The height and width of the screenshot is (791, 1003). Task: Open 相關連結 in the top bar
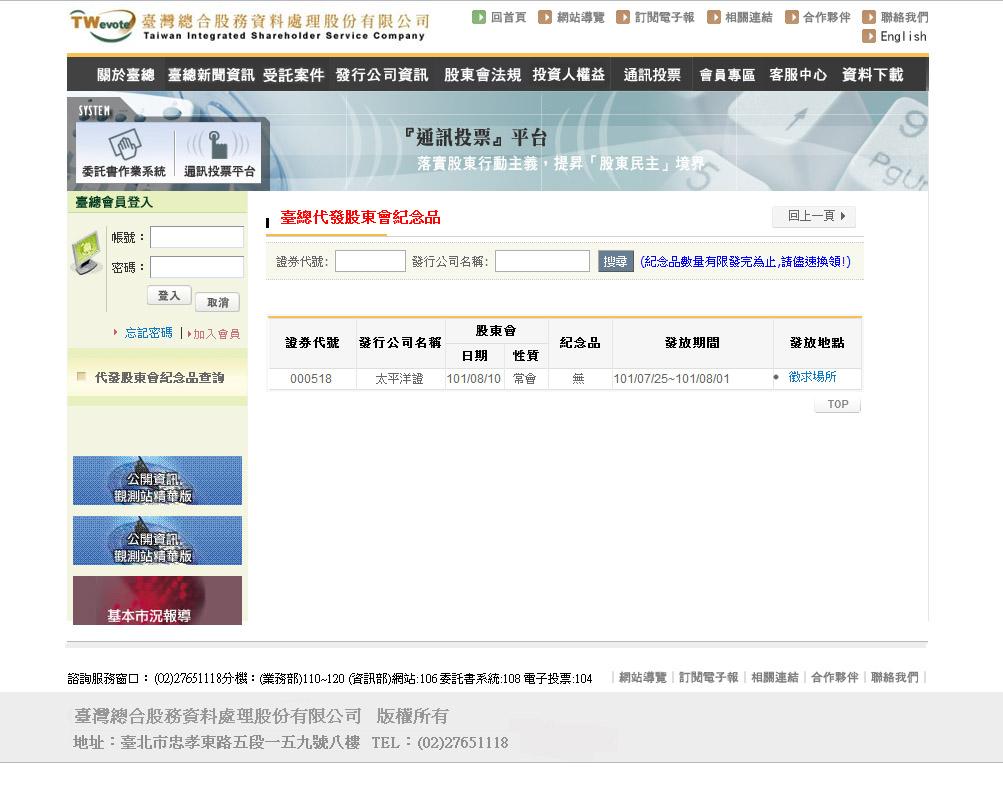click(740, 17)
